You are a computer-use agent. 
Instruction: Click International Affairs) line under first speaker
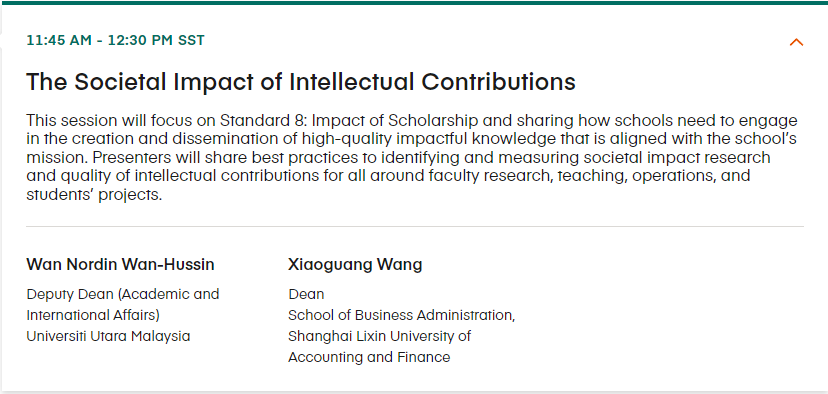point(93,315)
